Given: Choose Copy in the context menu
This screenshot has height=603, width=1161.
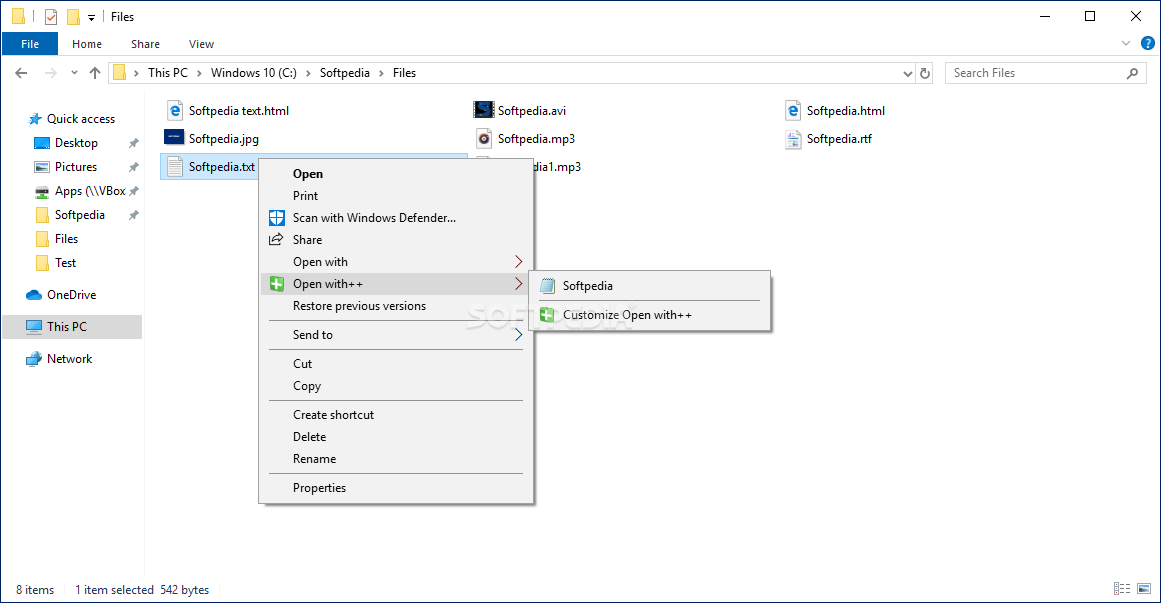Looking at the screenshot, I should (396, 386).
